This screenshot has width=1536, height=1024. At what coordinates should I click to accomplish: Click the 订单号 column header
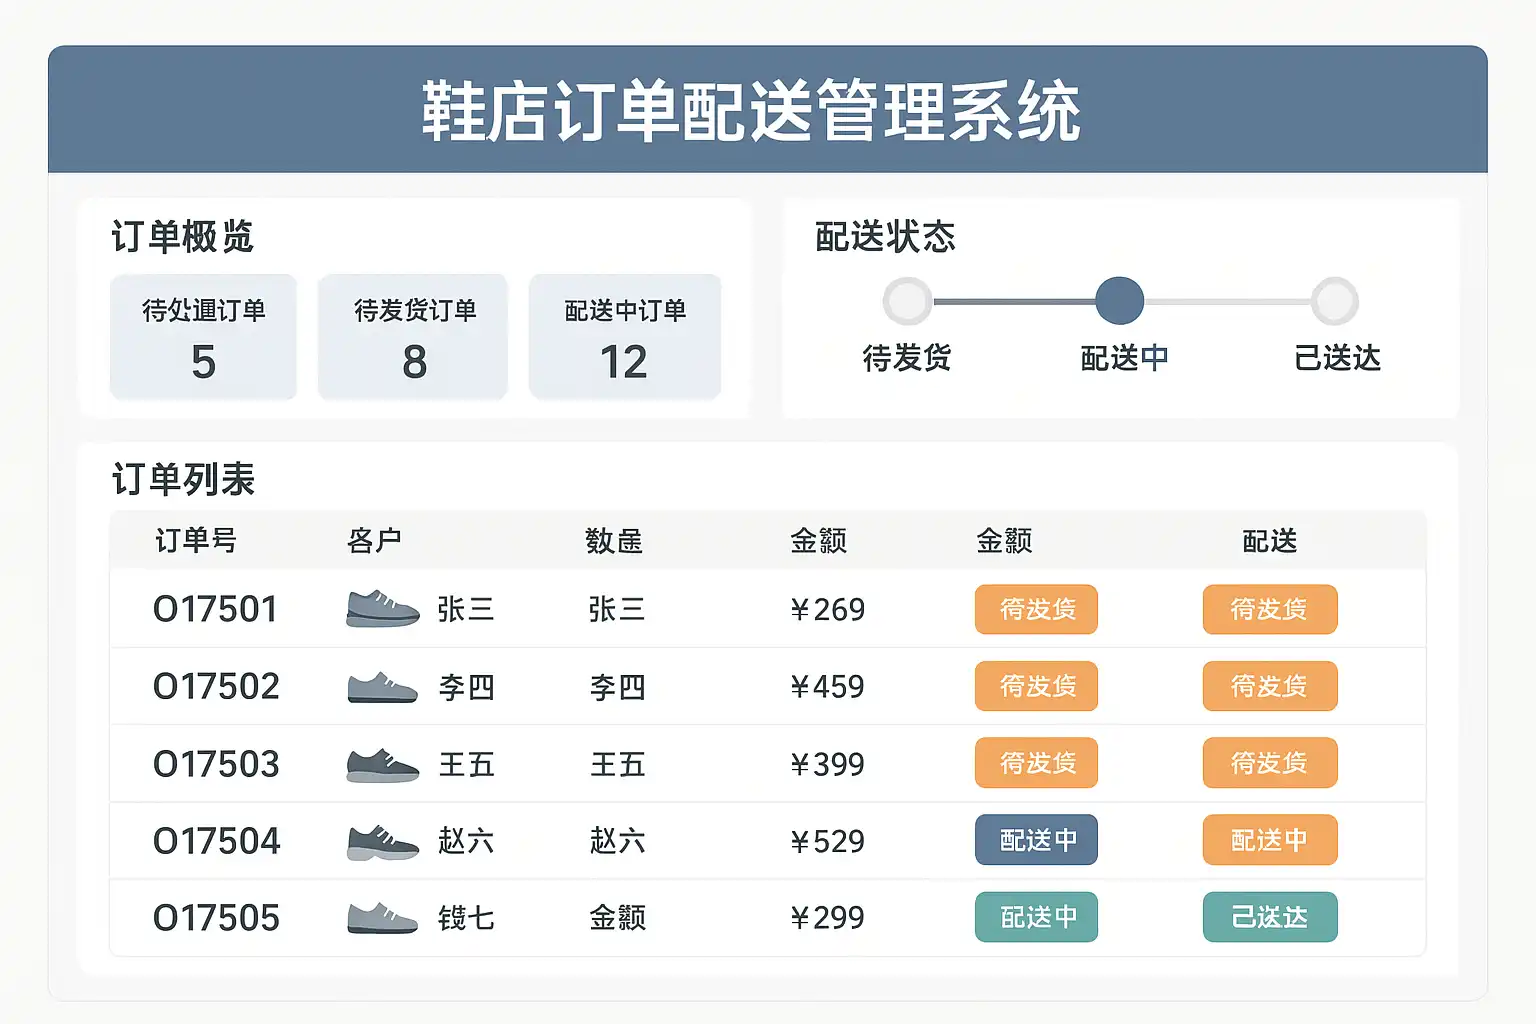(x=196, y=541)
